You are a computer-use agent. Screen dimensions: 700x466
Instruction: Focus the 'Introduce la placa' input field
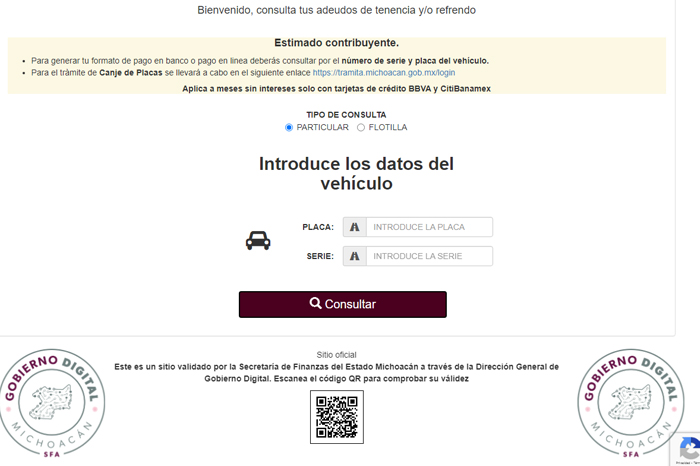(429, 227)
